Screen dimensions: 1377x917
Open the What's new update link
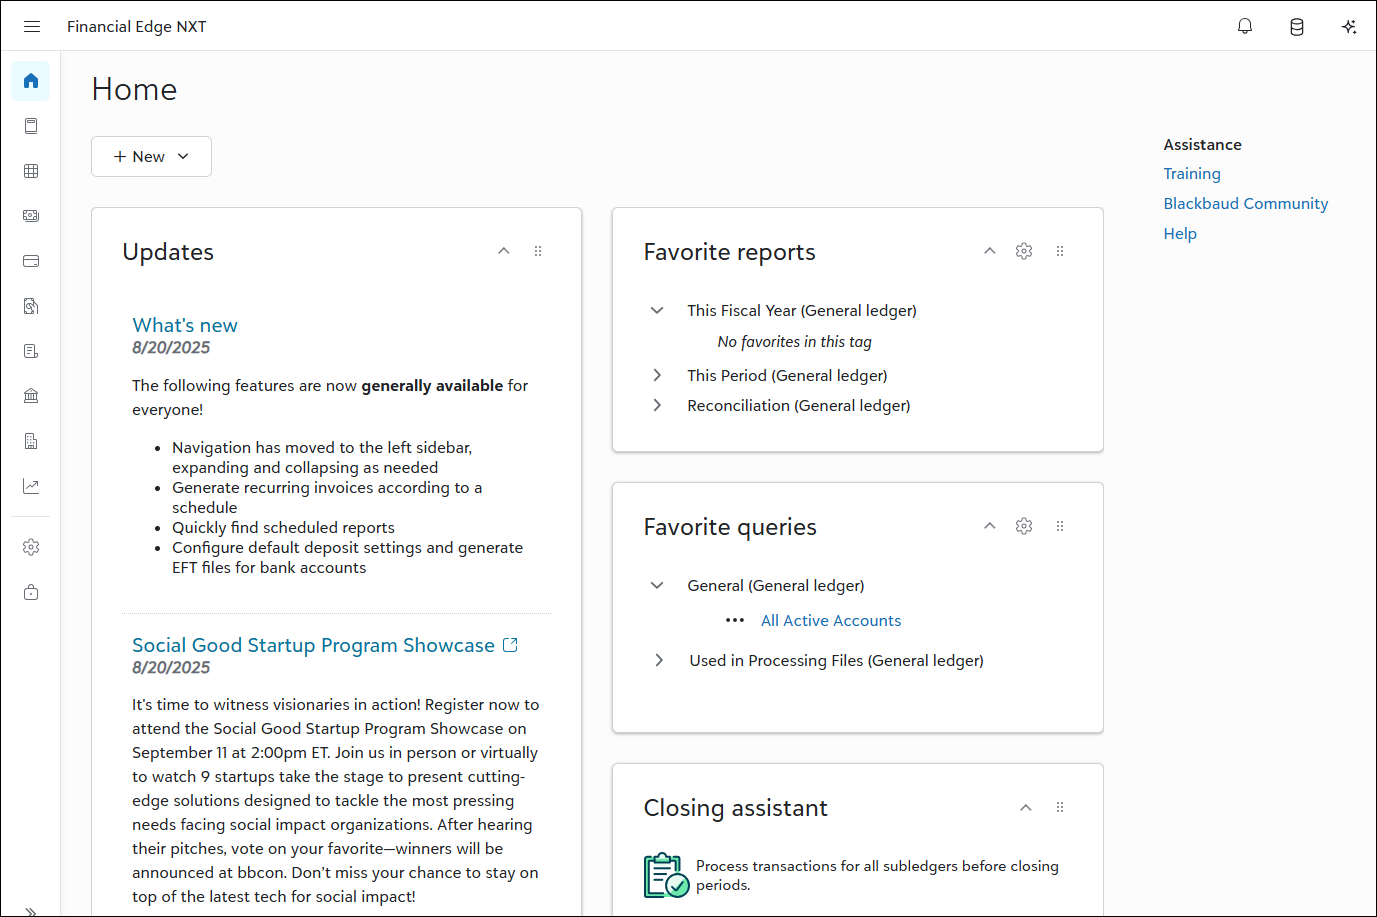(185, 325)
